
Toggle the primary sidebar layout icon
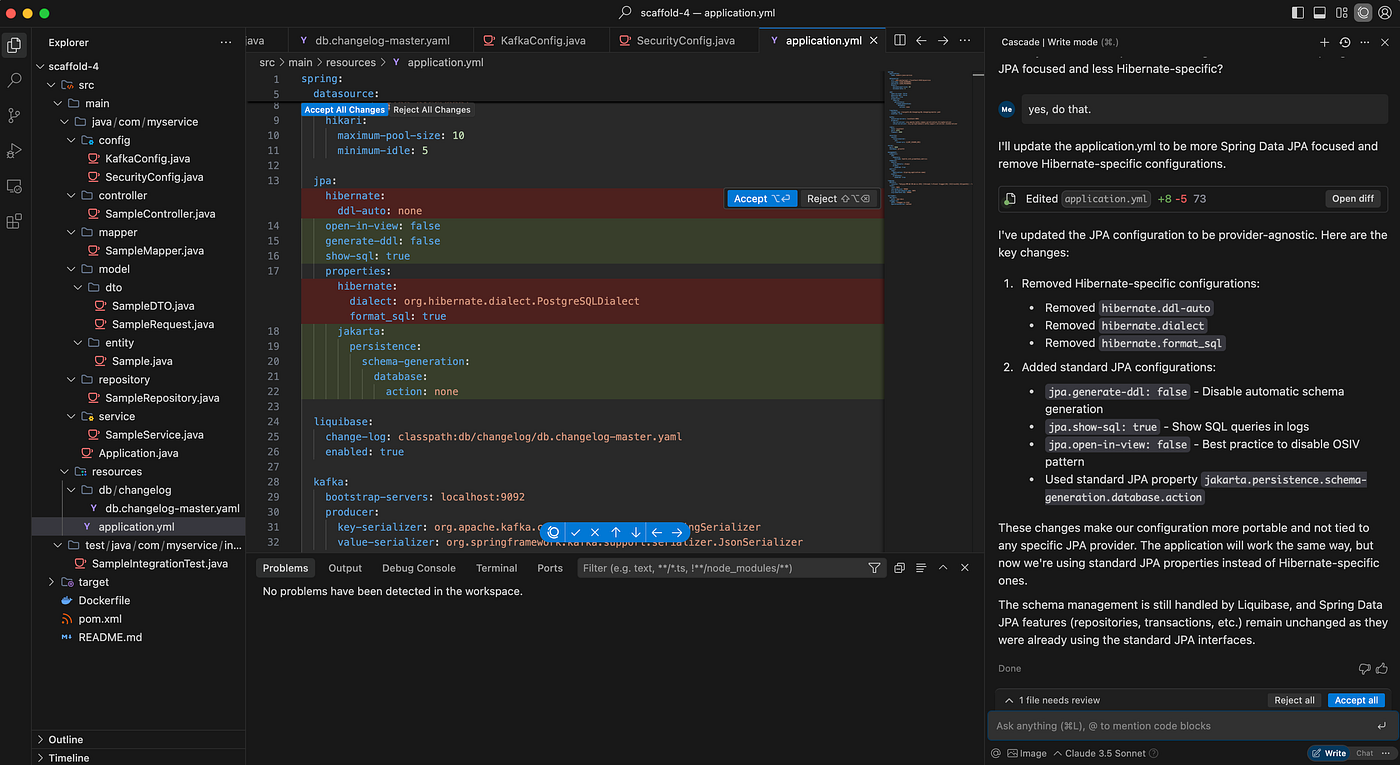1298,13
